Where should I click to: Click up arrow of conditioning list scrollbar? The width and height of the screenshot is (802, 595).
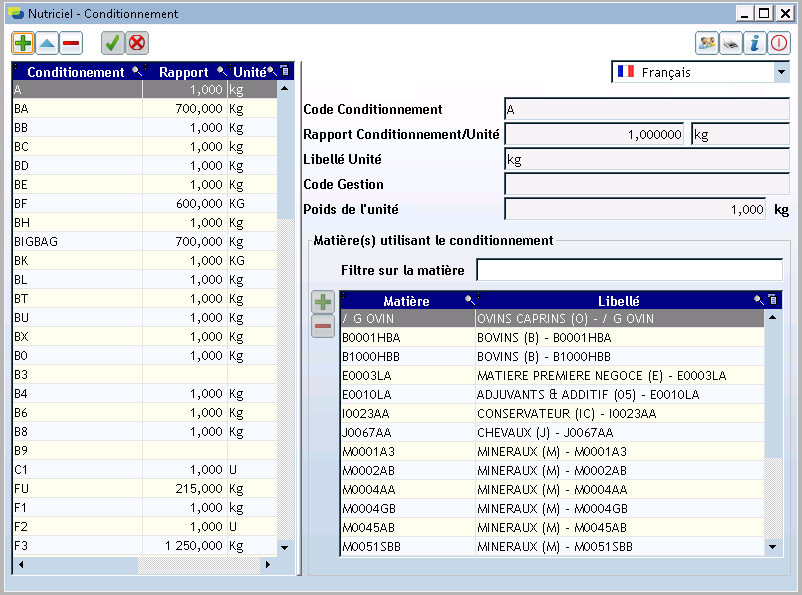click(285, 89)
